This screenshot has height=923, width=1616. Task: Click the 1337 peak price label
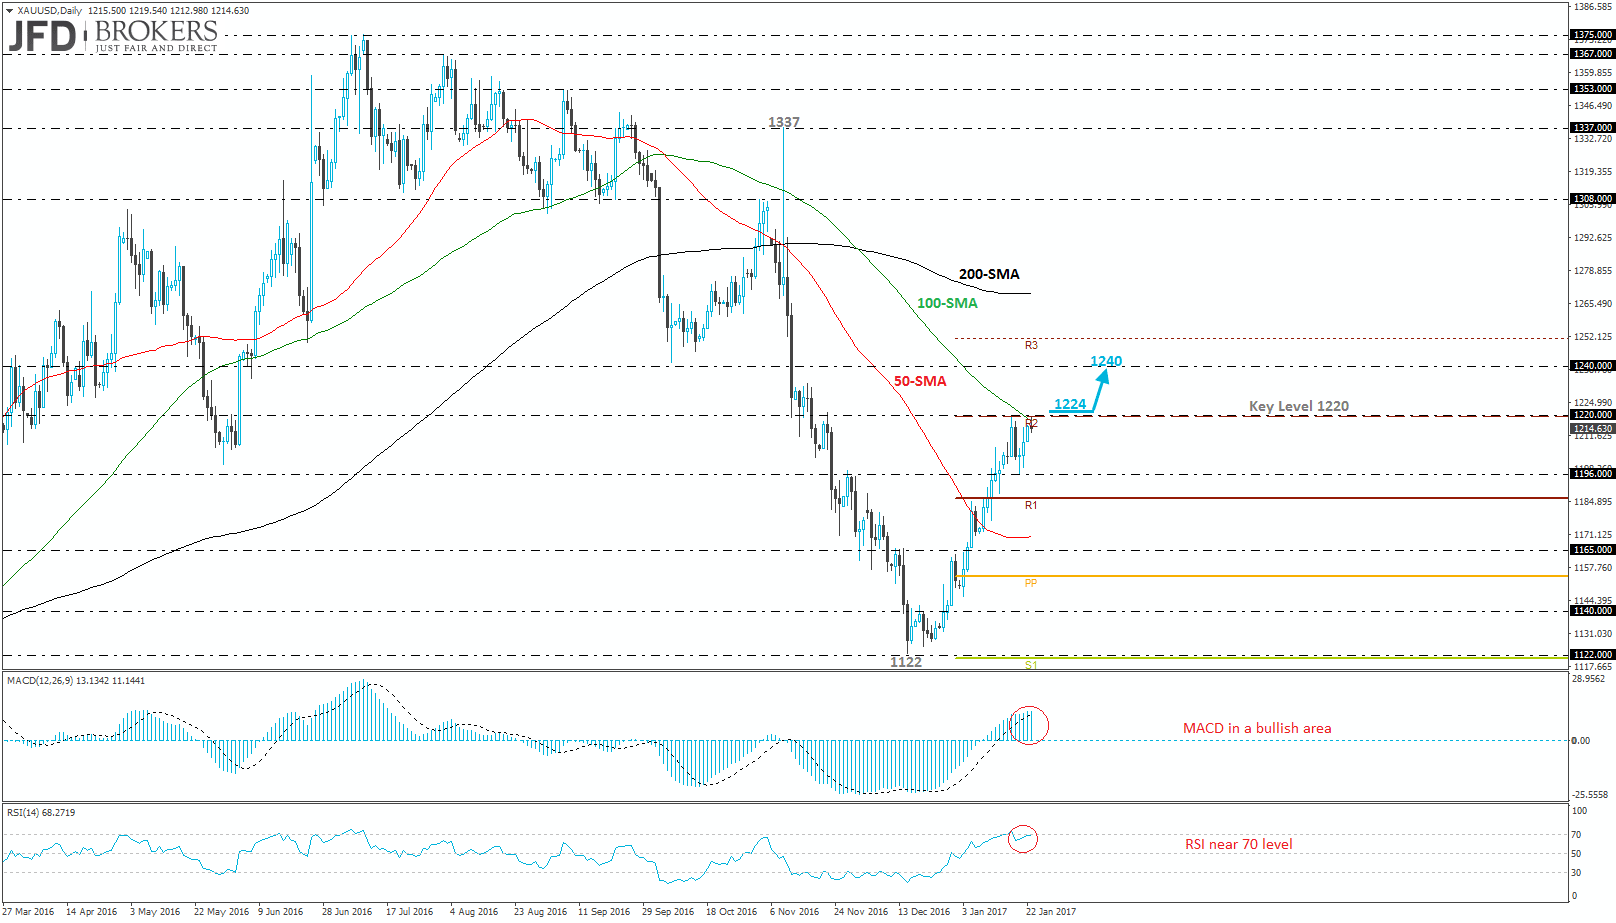pos(784,122)
